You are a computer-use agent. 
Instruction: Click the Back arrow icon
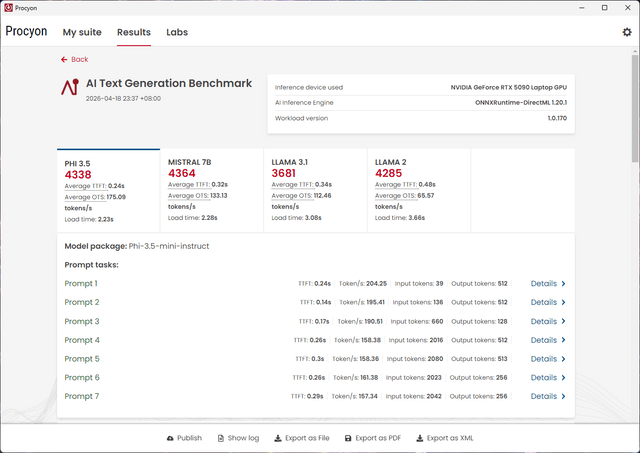point(64,60)
